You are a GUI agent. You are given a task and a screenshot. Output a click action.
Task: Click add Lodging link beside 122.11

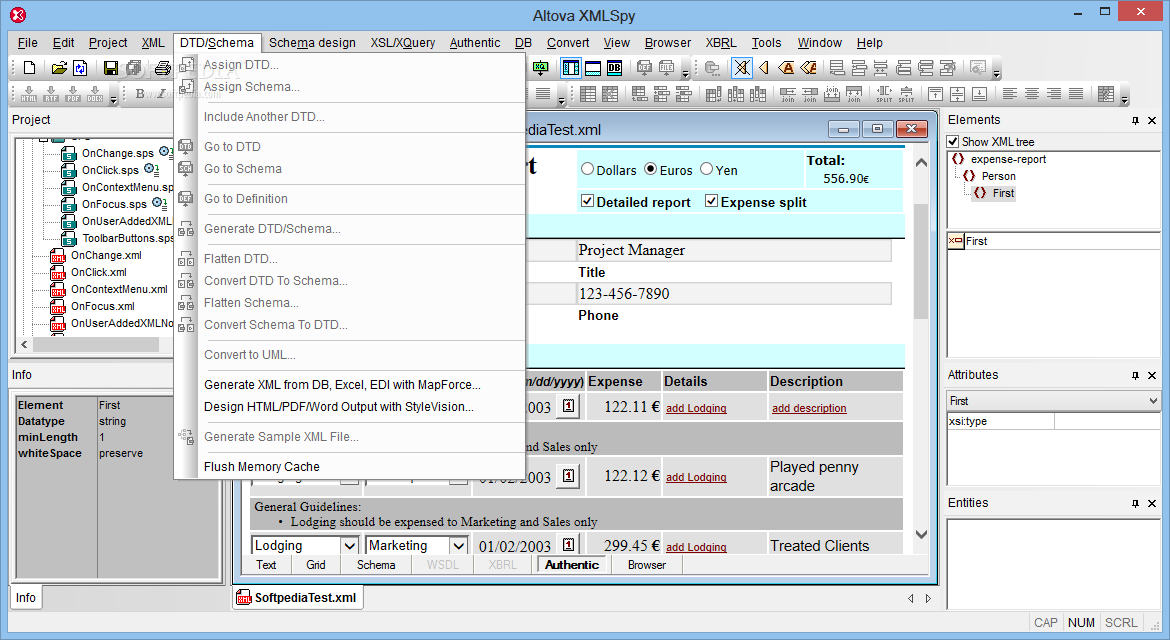pyautogui.click(x=695, y=408)
